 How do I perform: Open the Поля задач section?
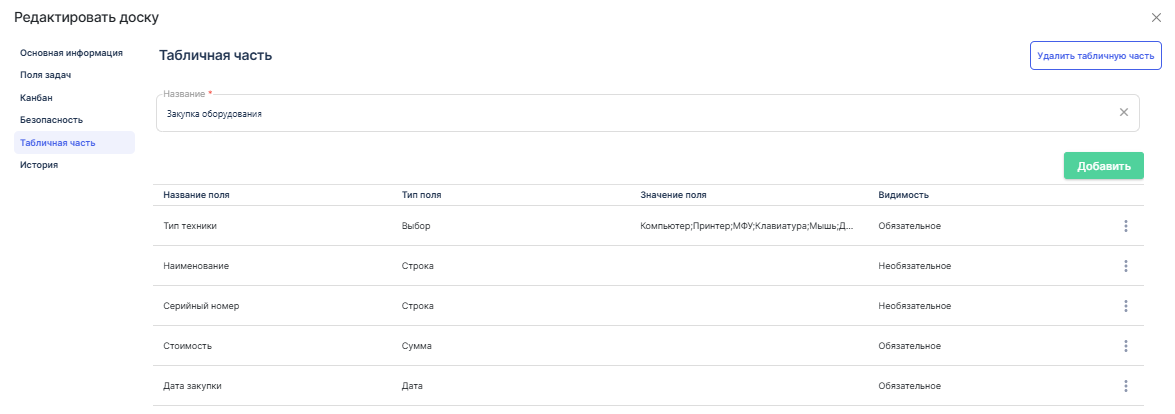pos(46,75)
